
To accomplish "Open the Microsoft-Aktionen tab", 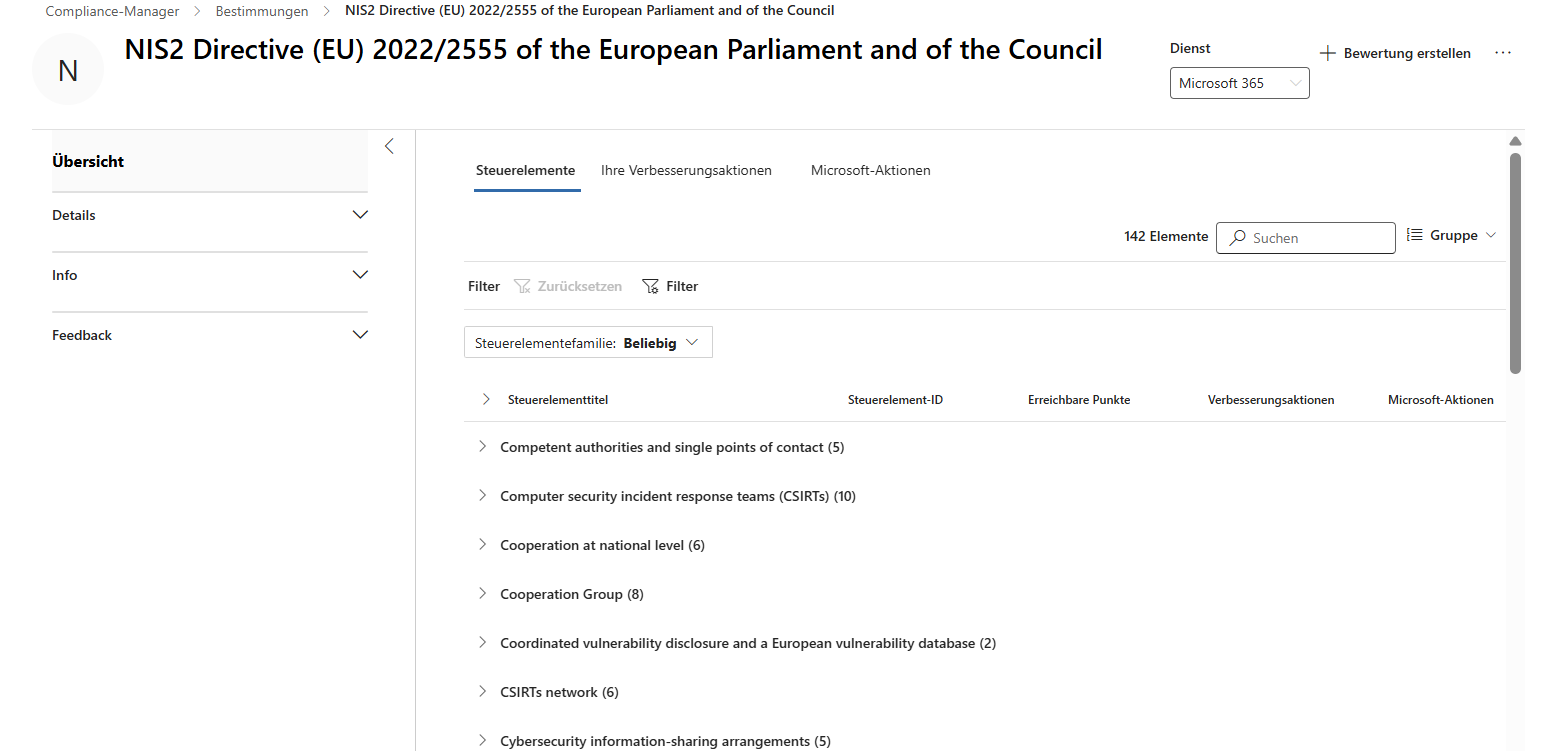I will (x=870, y=170).
